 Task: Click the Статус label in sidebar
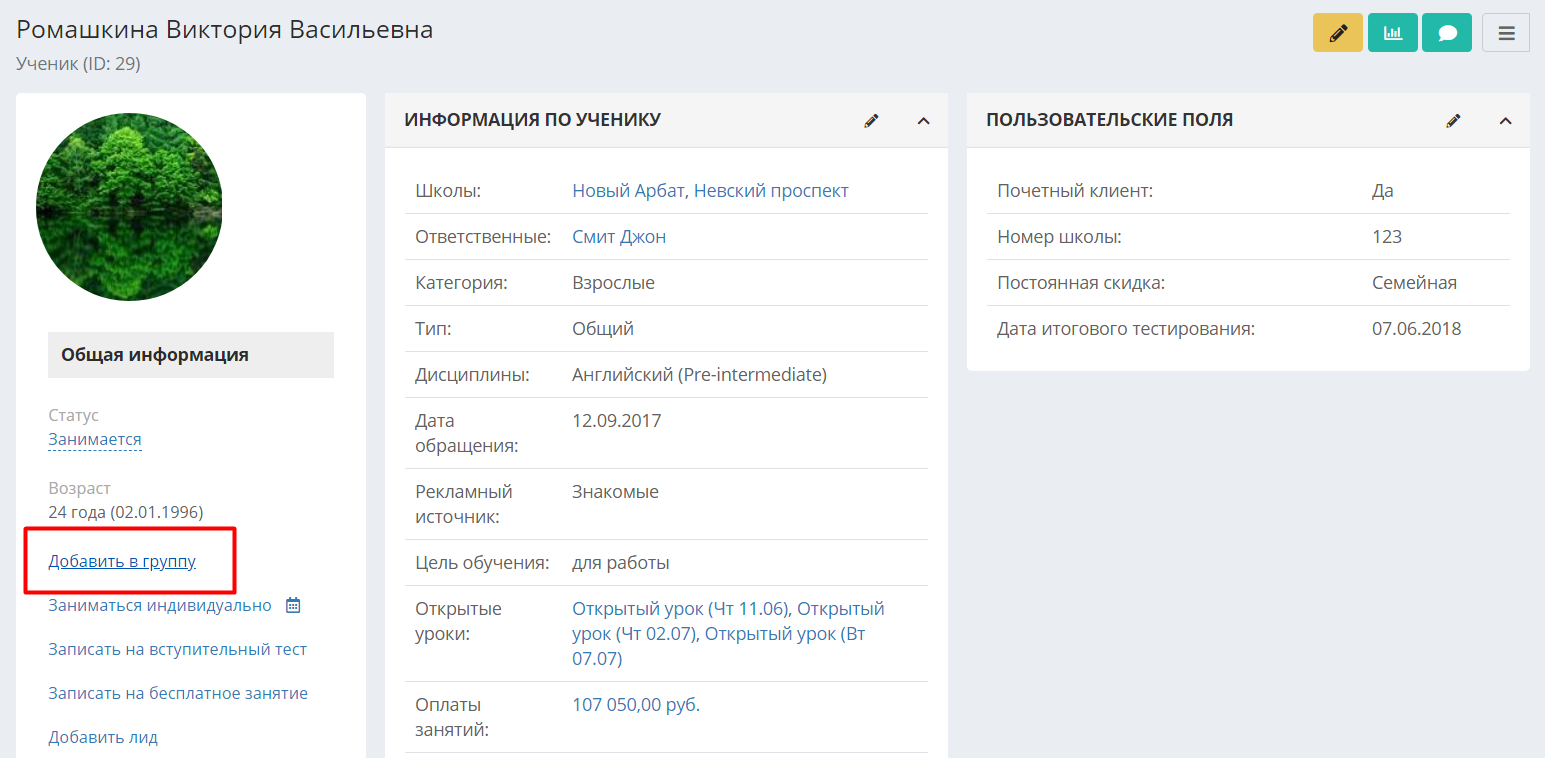pyautogui.click(x=74, y=415)
